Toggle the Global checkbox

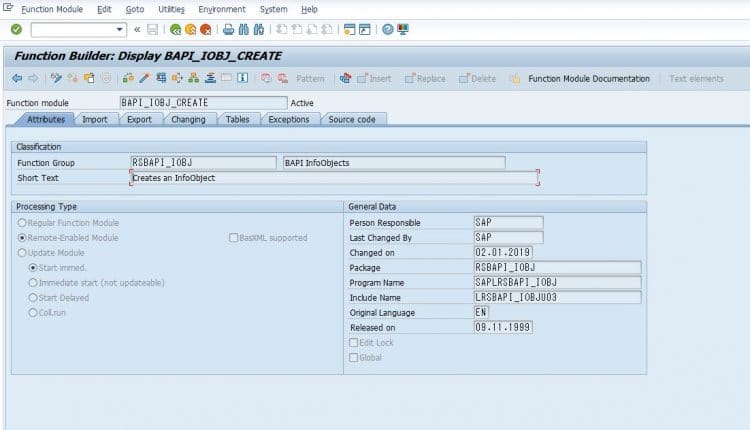[x=353, y=357]
